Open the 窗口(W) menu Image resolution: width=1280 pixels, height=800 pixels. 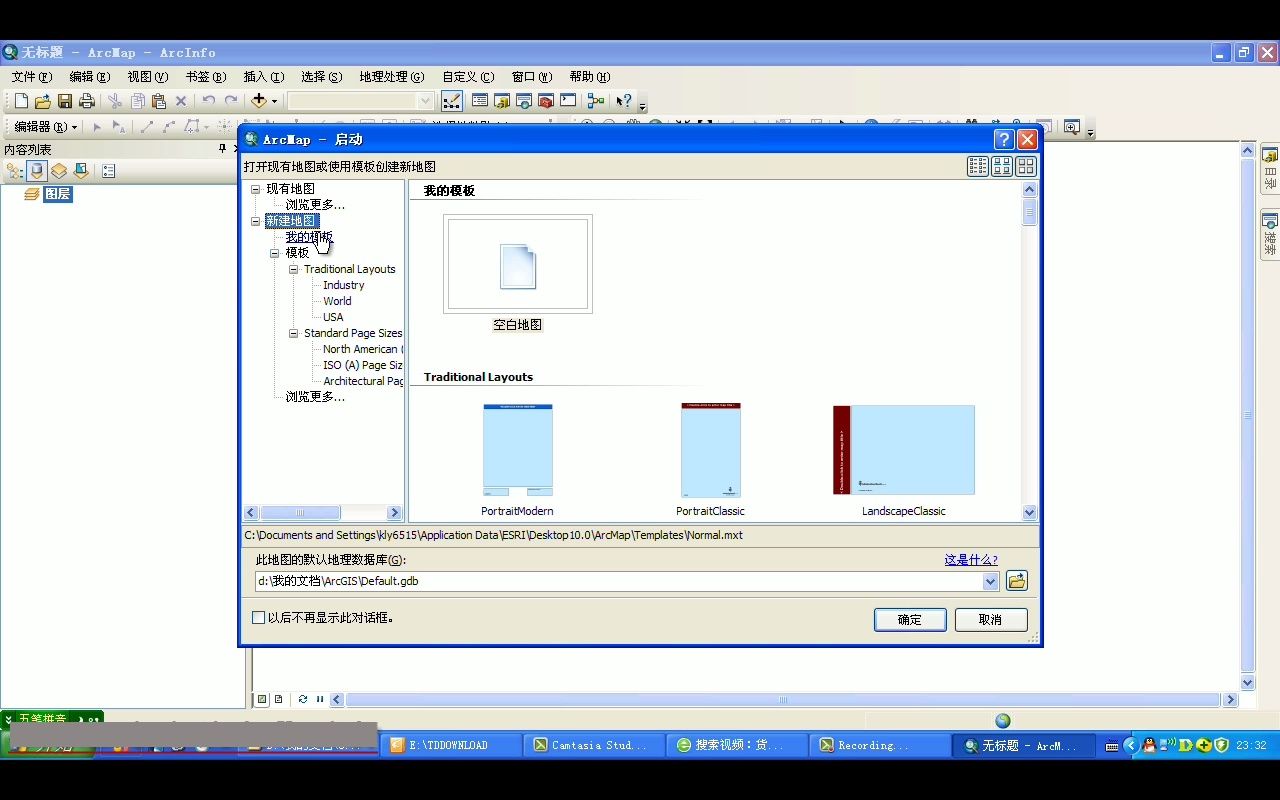(x=532, y=77)
